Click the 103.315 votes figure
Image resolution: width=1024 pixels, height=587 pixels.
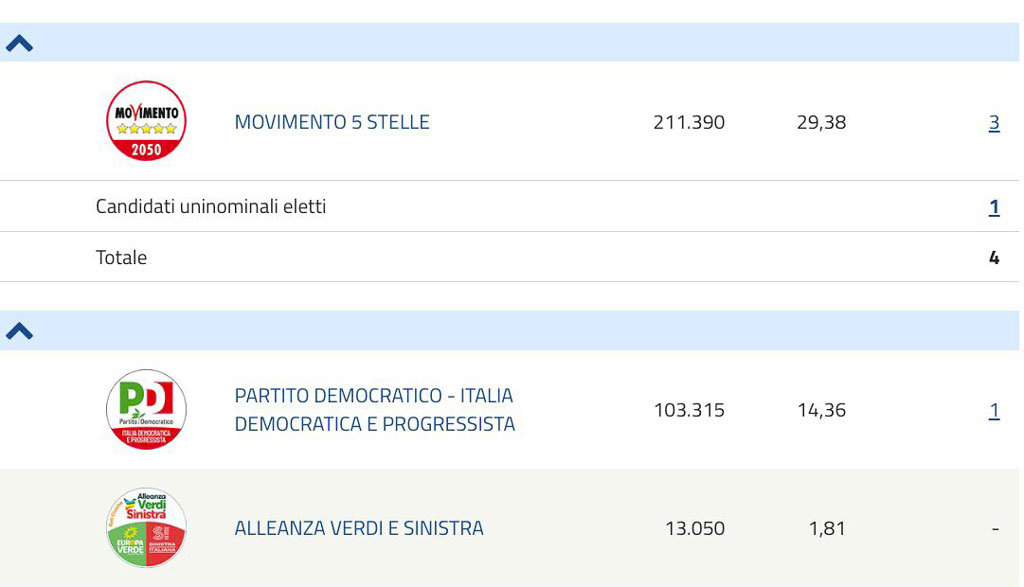[x=689, y=410]
